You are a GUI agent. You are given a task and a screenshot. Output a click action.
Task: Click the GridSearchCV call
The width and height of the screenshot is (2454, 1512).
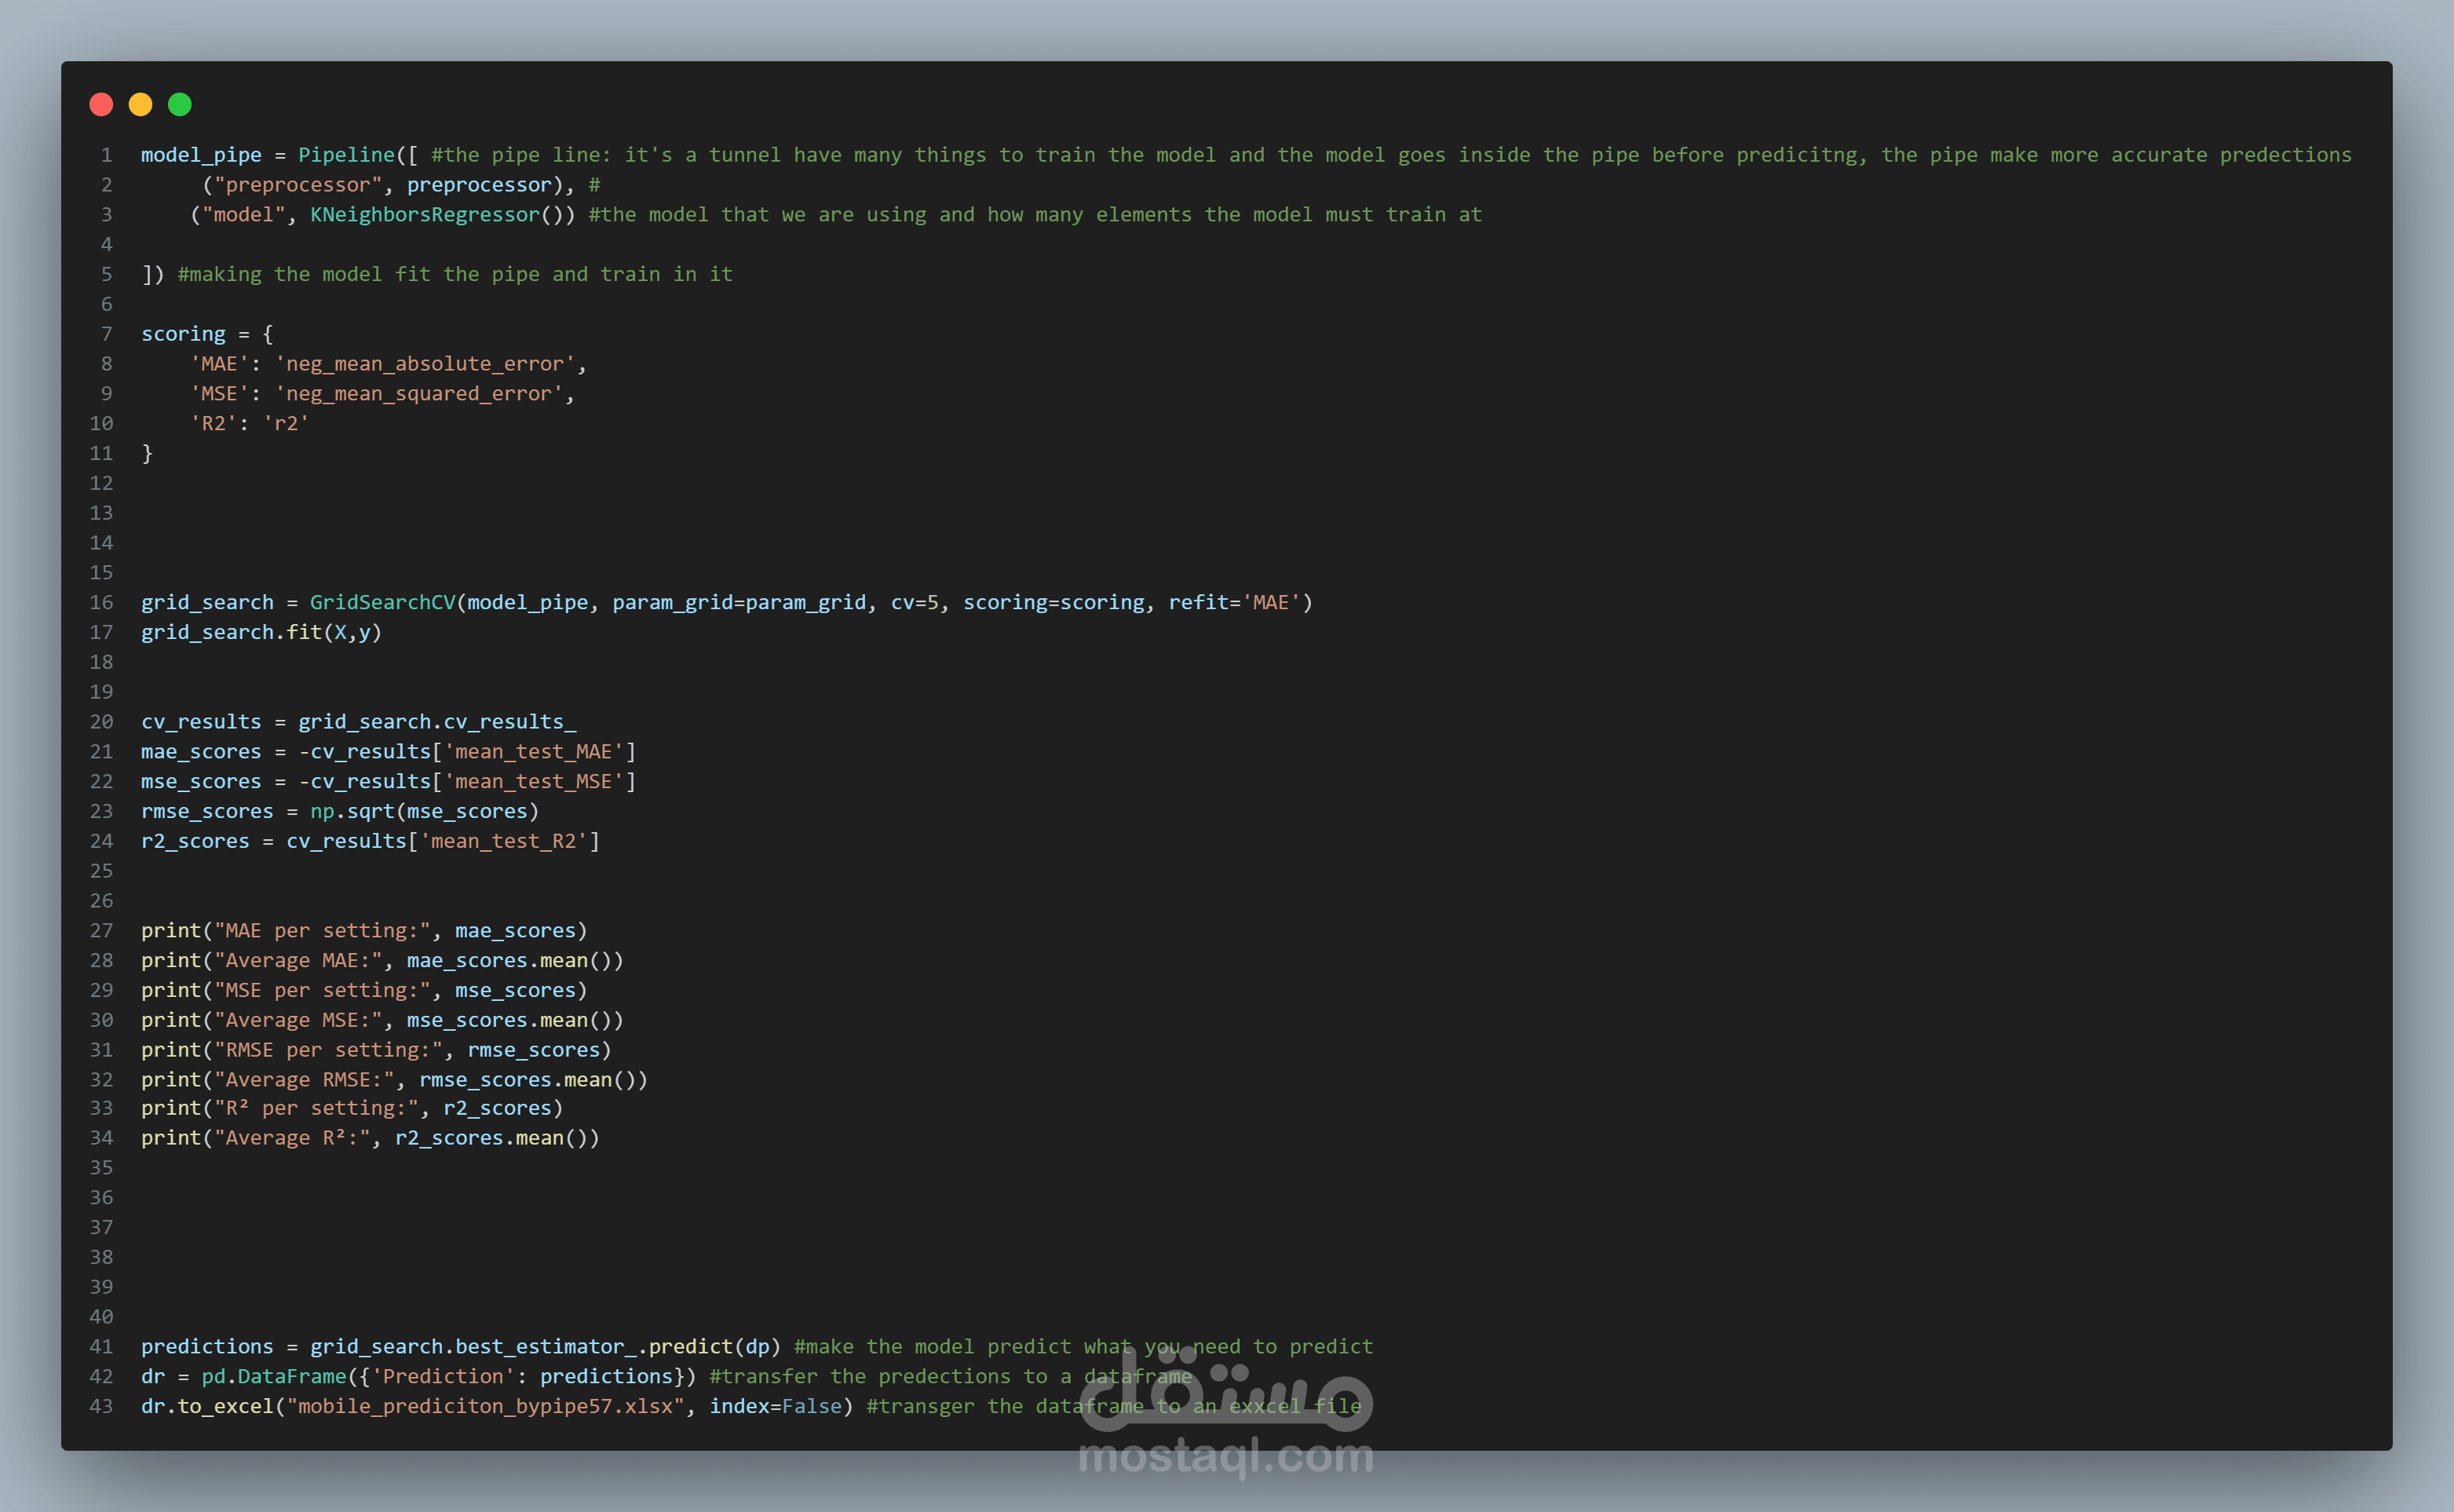[x=382, y=602]
